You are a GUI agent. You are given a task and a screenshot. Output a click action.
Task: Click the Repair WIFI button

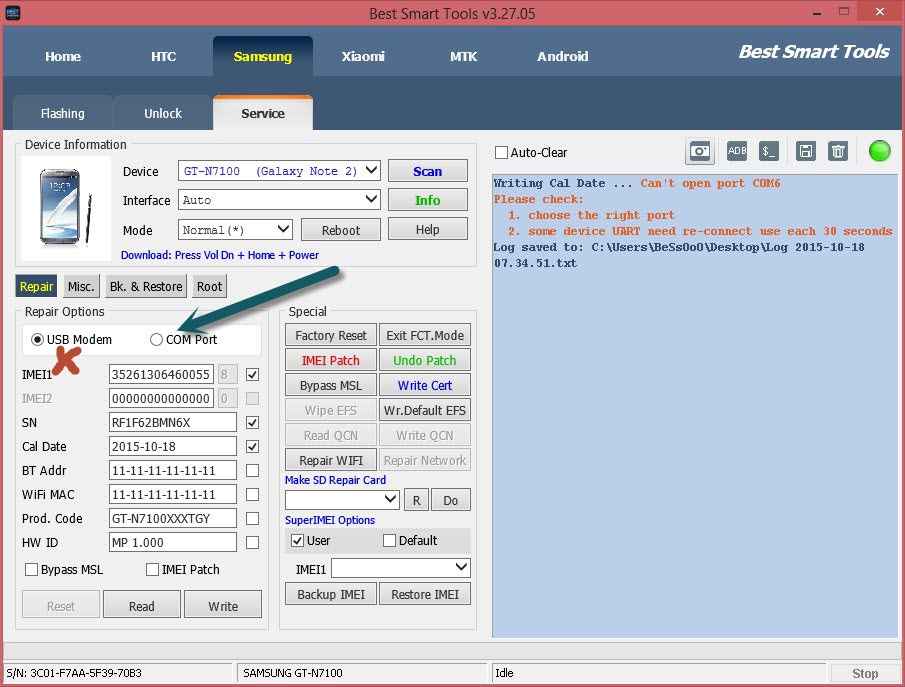(x=331, y=460)
